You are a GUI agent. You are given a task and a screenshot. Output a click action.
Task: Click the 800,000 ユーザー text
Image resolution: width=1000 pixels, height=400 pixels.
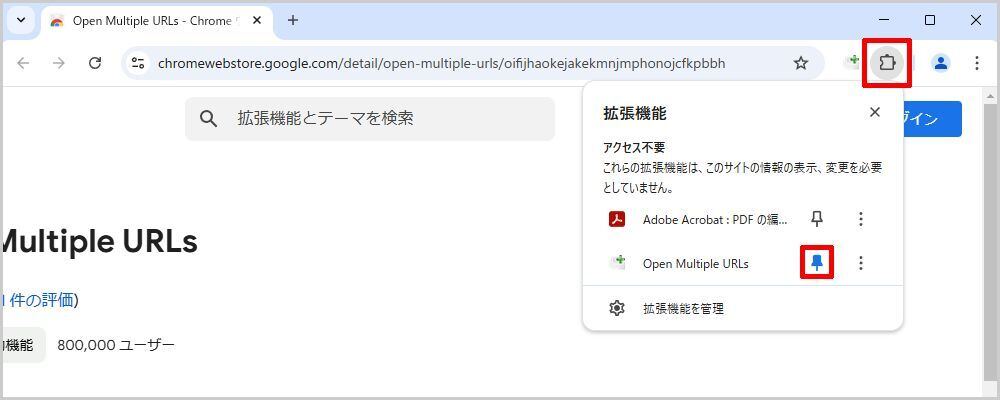[115, 345]
